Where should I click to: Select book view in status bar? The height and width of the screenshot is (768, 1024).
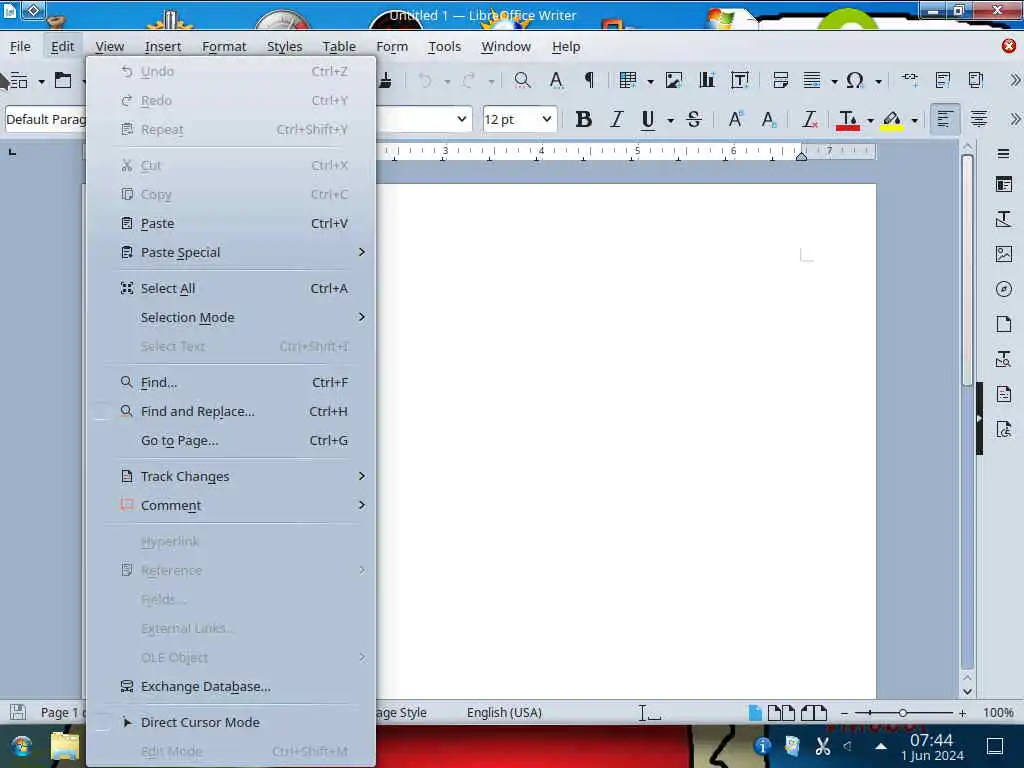pyautogui.click(x=814, y=712)
